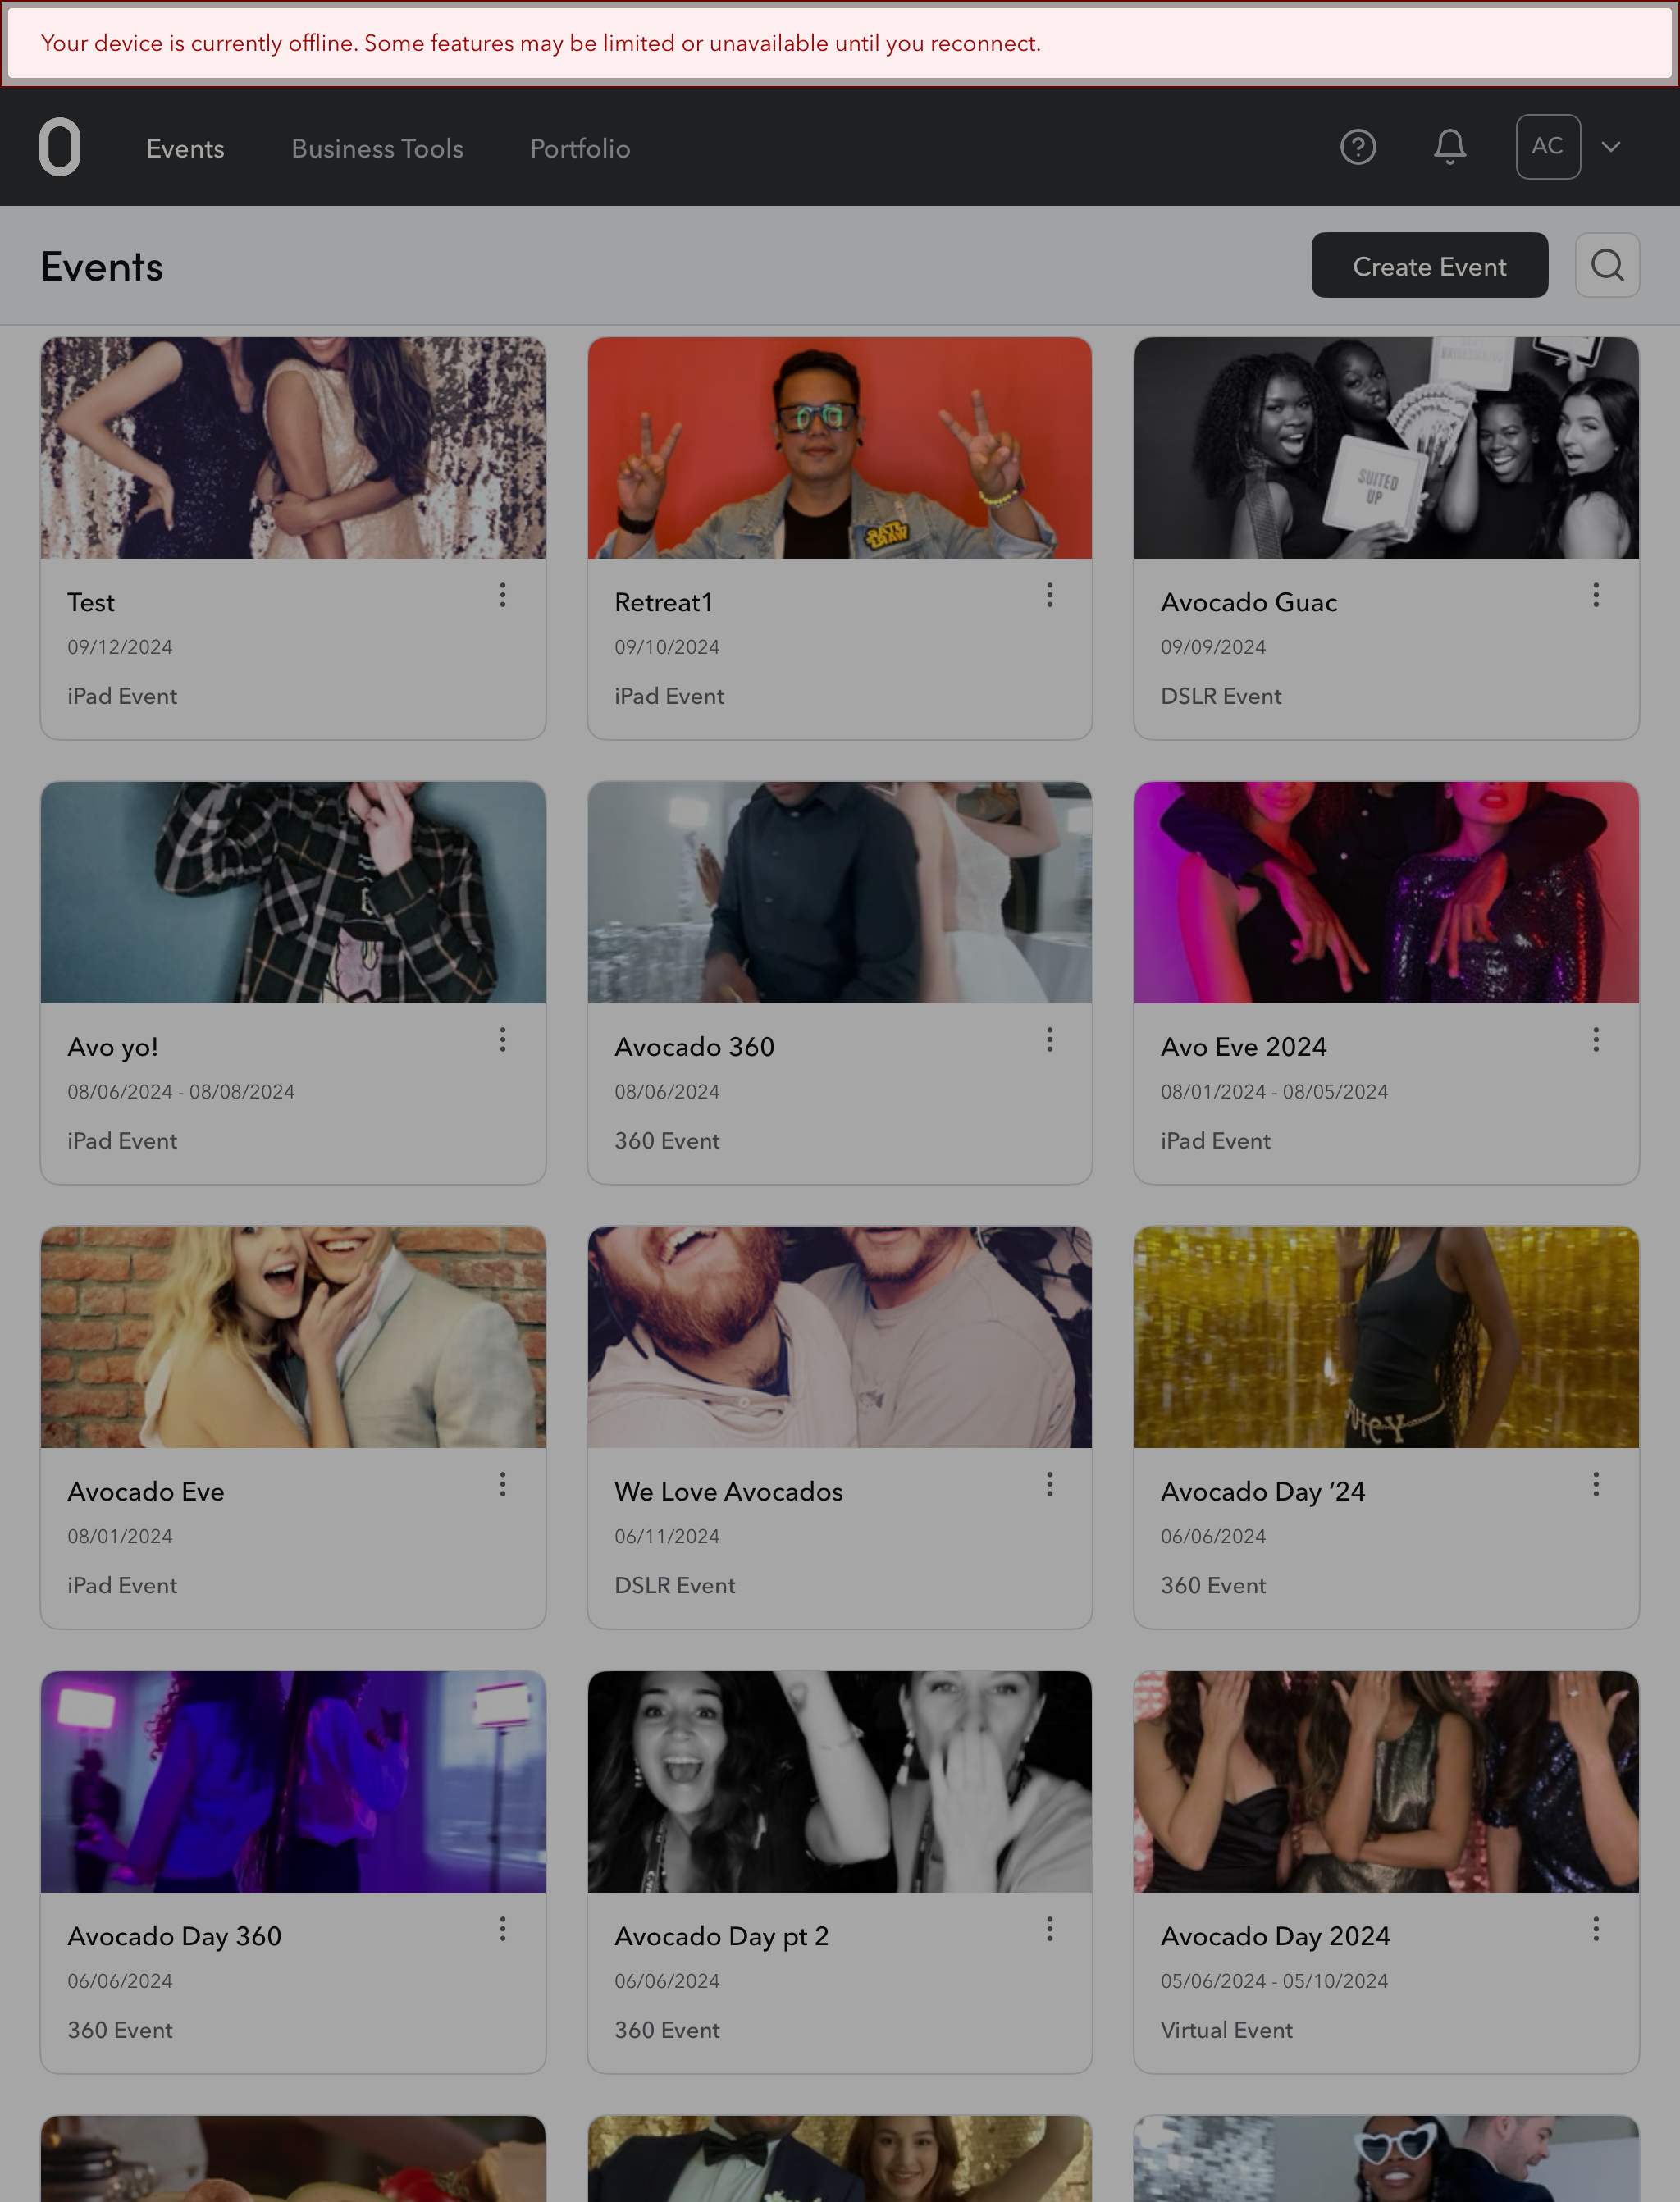The image size is (1680, 2202).
Task: Open options menu for Test event
Action: [x=503, y=595]
